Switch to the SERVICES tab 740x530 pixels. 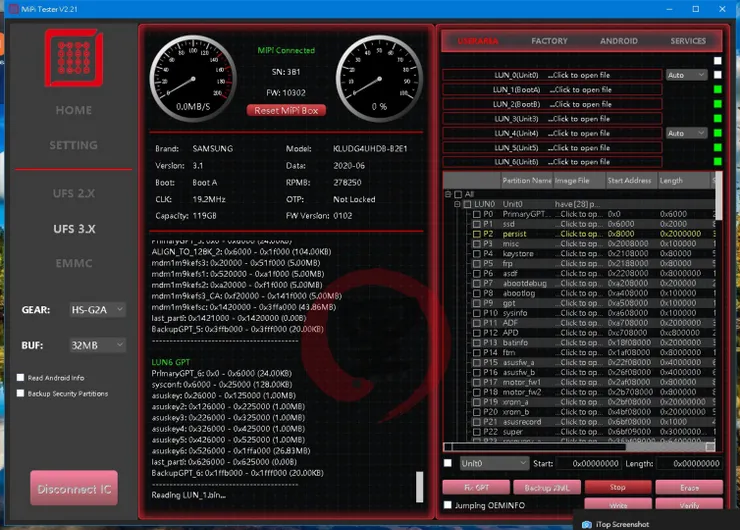click(x=688, y=41)
